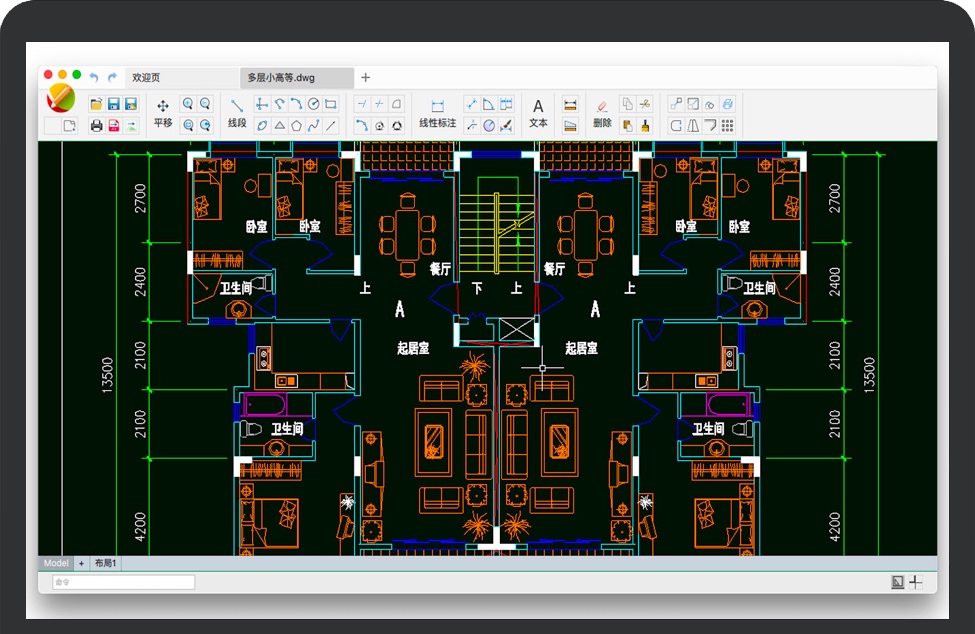Screen dimensions: 975x634
Task: Click the open folder icon
Action: click(x=97, y=104)
